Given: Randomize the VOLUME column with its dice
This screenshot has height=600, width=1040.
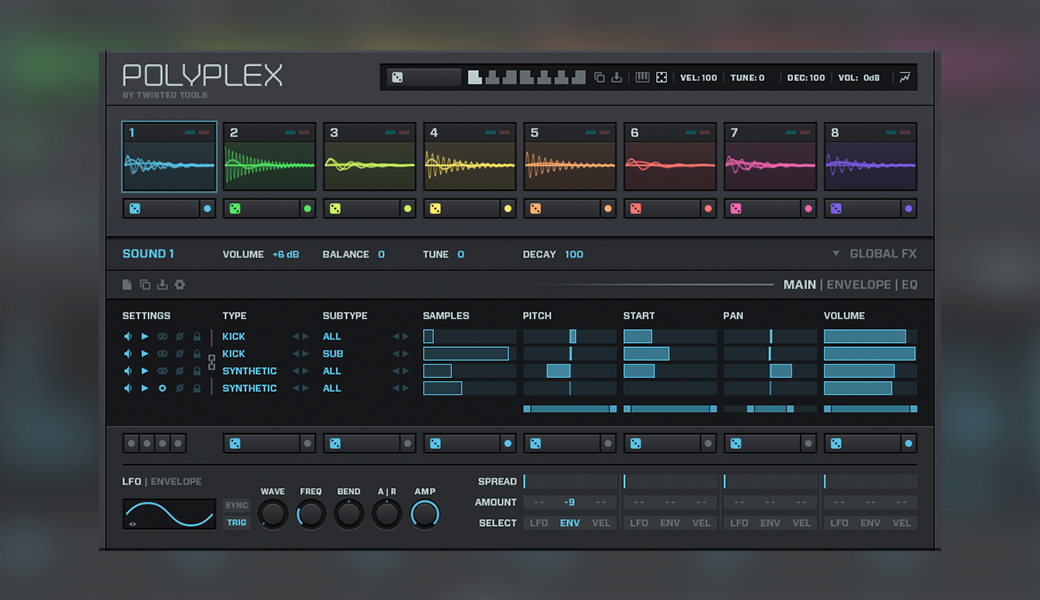Looking at the screenshot, I should click(836, 444).
